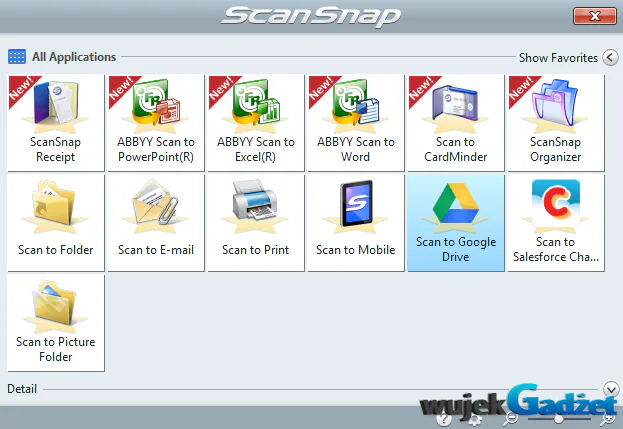Click the All Applications grid icon

coord(17,57)
